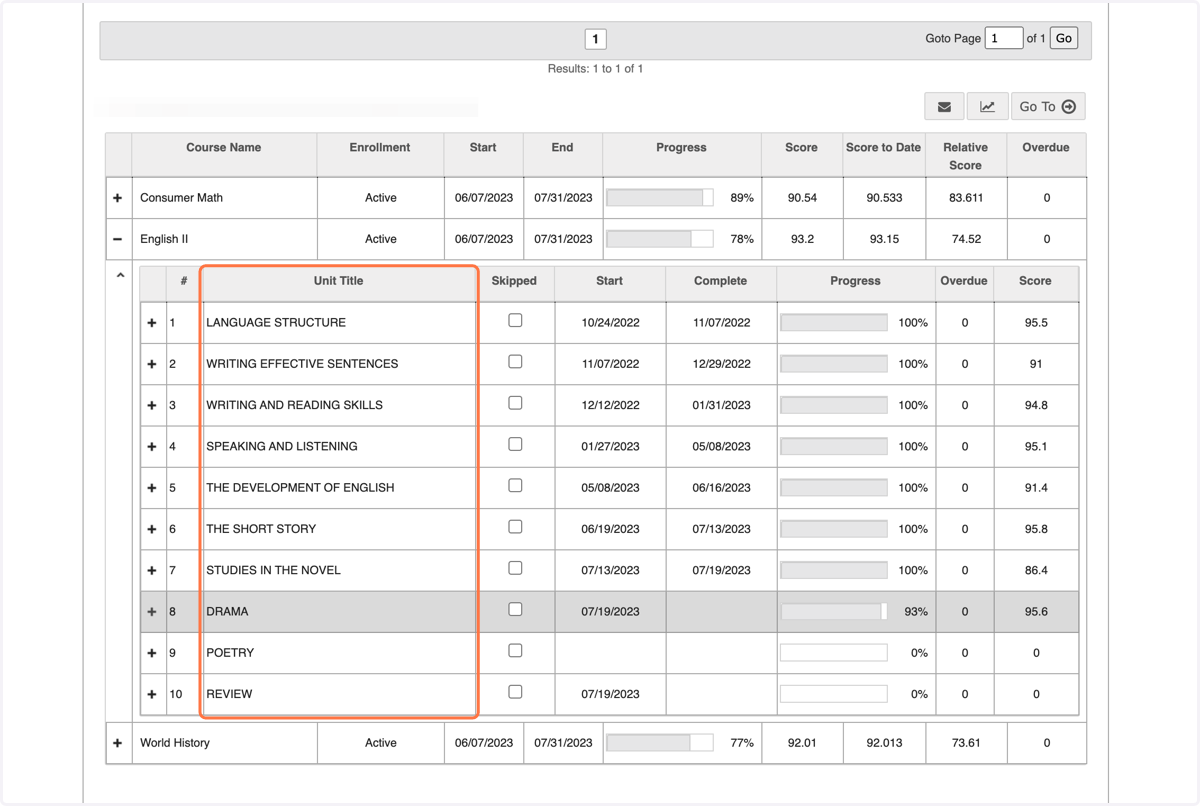Expand the Consumer Math course row
The height and width of the screenshot is (806, 1200).
(x=118, y=198)
